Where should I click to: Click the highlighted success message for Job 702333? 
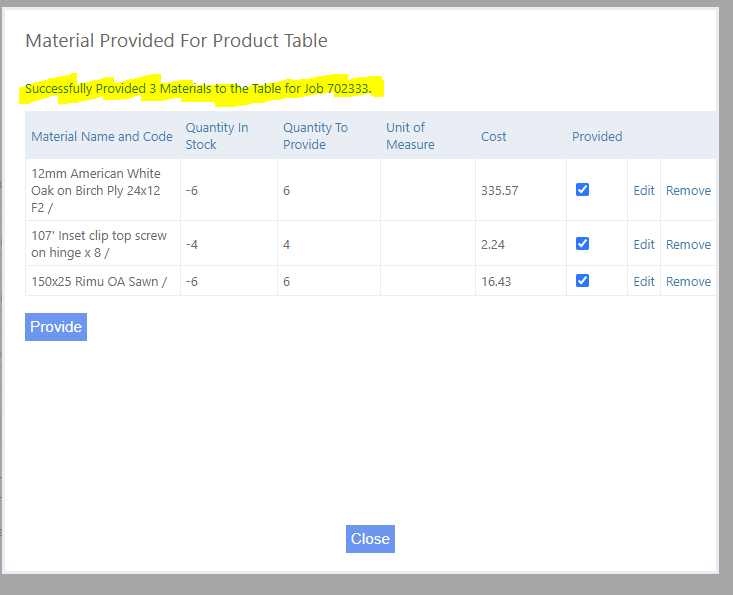198,89
